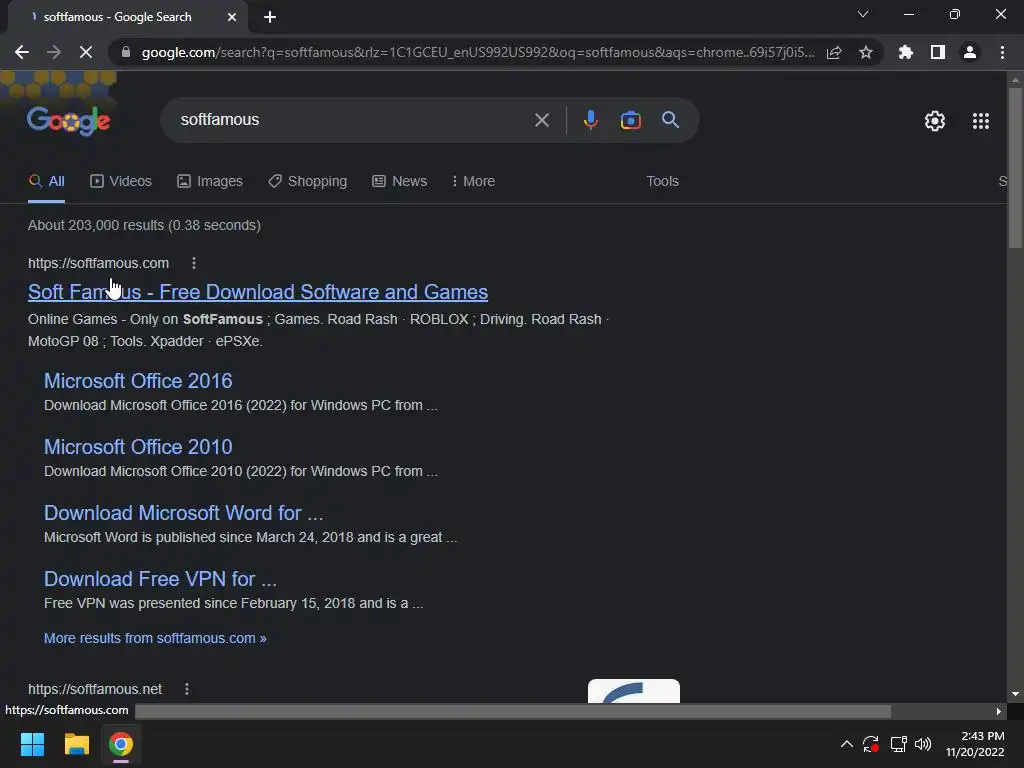
Task: Stop loading the page
Action: (86, 52)
